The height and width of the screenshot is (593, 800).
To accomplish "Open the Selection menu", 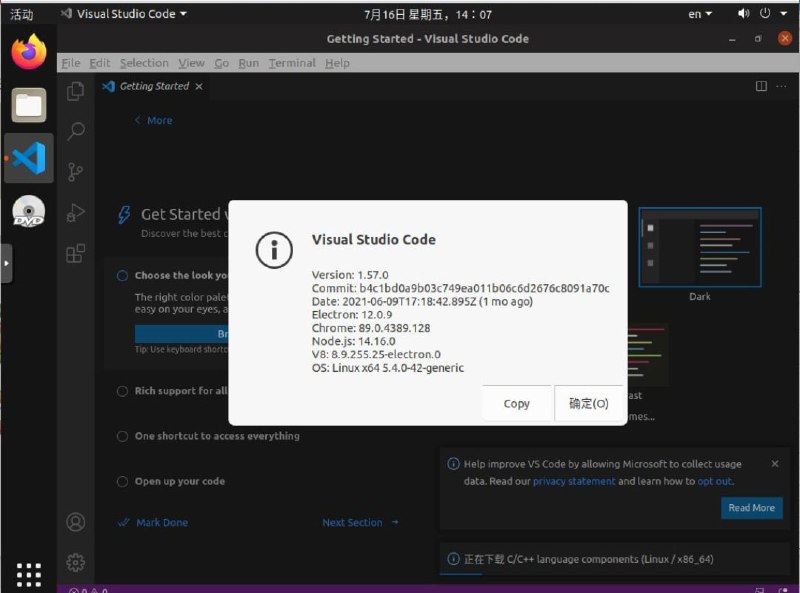I will click(x=144, y=63).
